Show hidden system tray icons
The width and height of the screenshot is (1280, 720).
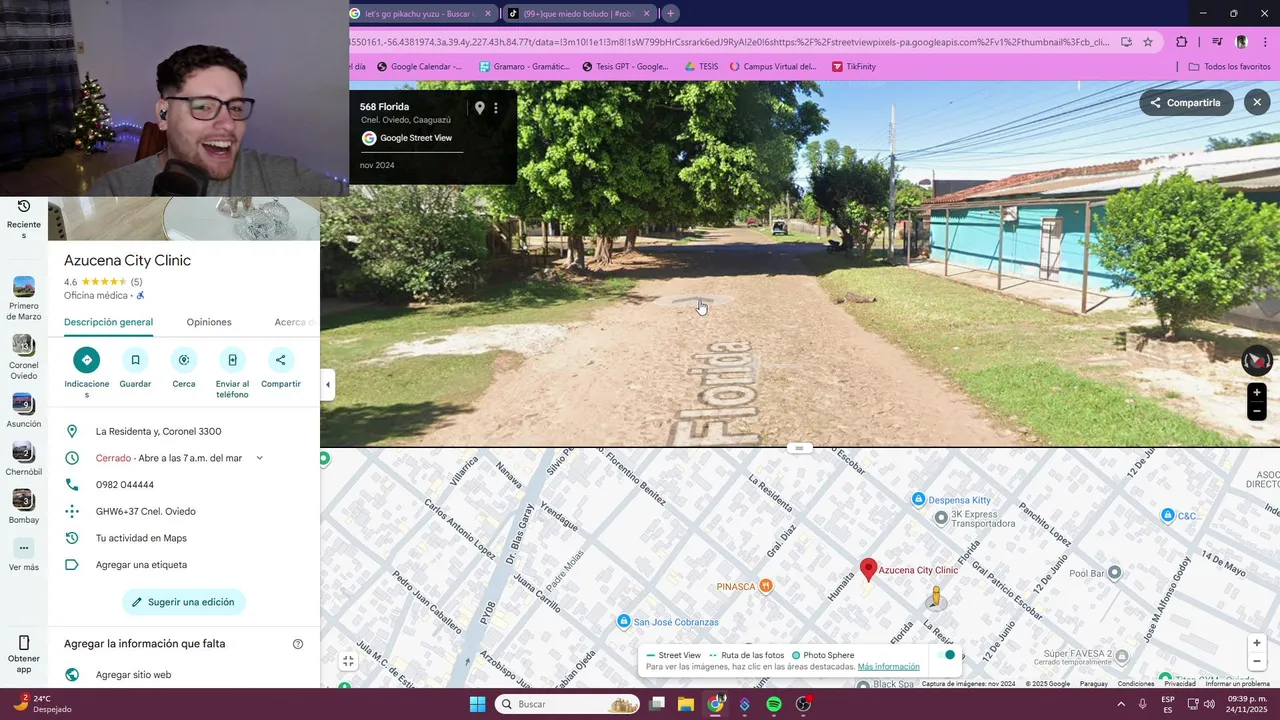click(1120, 704)
